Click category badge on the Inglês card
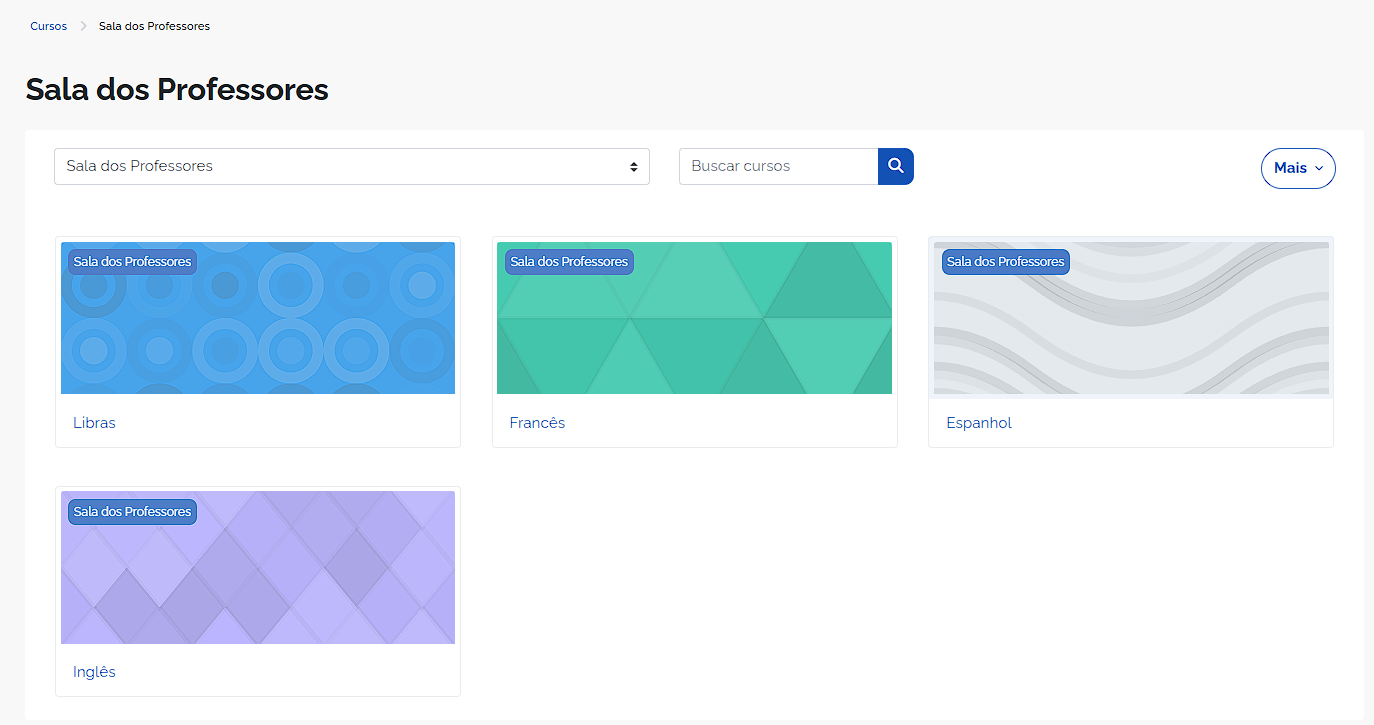The image size is (1374, 725). (132, 512)
